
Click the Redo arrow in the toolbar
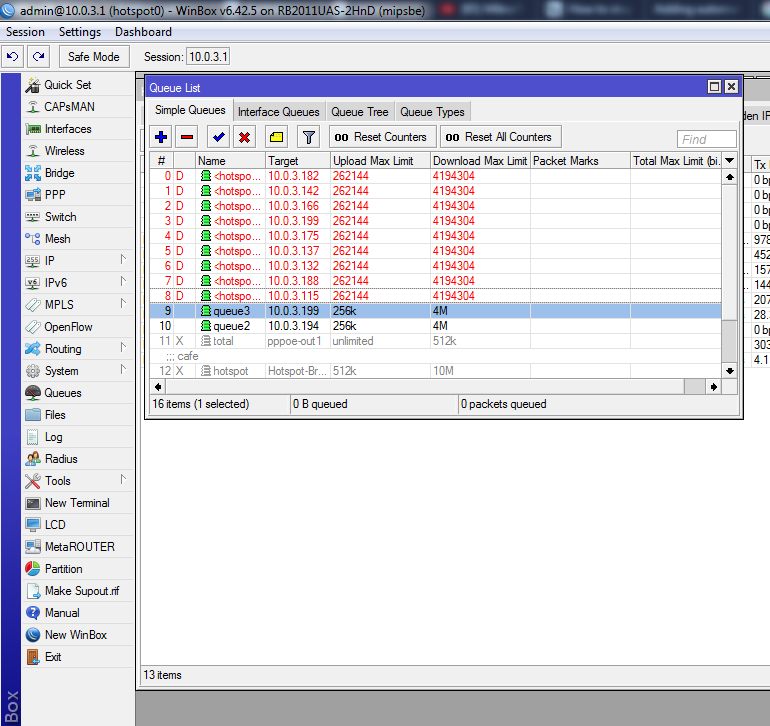(38, 56)
